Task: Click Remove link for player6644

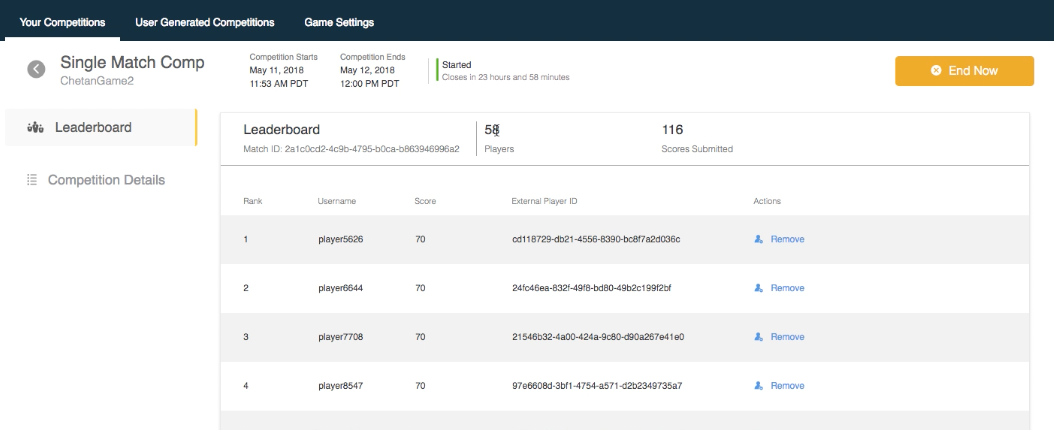Action: tap(787, 288)
